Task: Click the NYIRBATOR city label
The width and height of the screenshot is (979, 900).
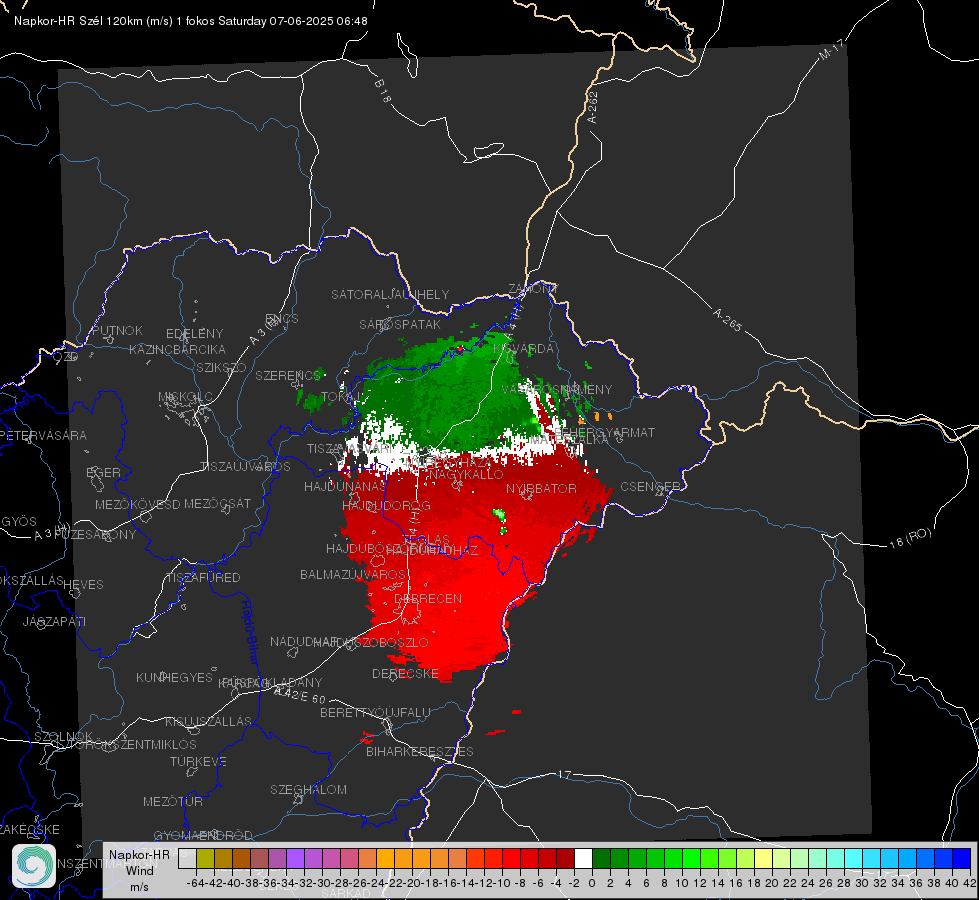Action: tap(541, 488)
